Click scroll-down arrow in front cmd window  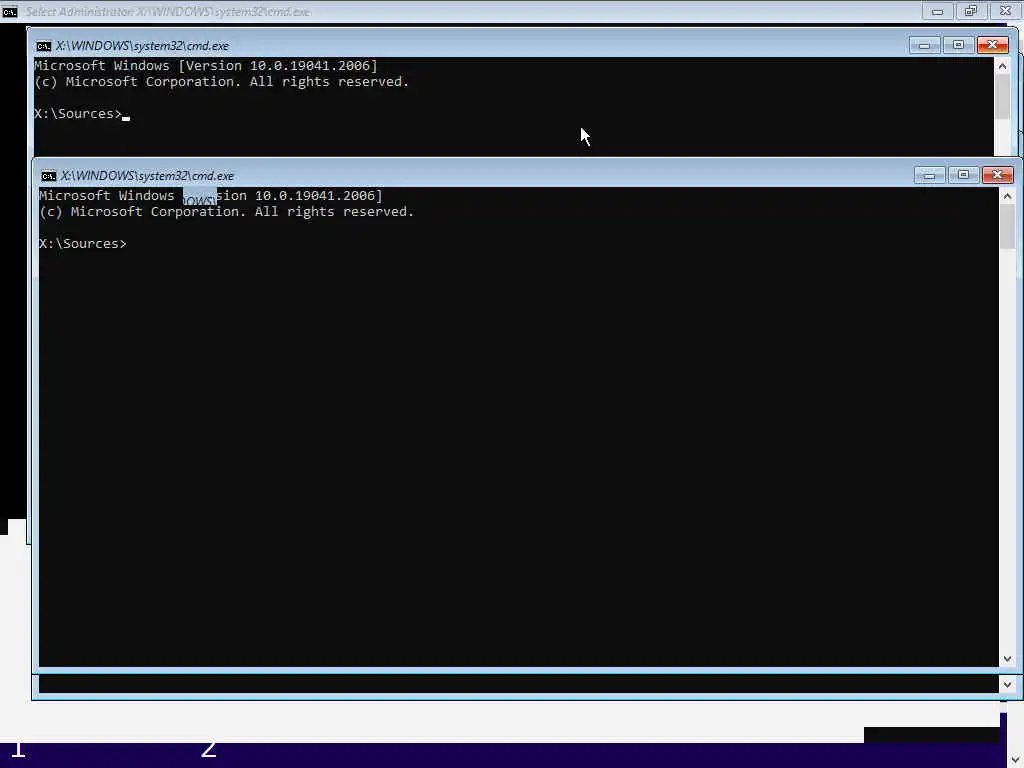(1007, 659)
